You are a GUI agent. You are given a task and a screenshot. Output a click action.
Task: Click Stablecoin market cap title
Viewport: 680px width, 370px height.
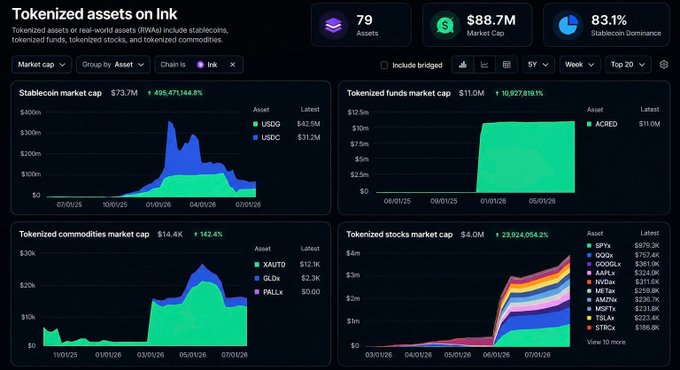60,93
